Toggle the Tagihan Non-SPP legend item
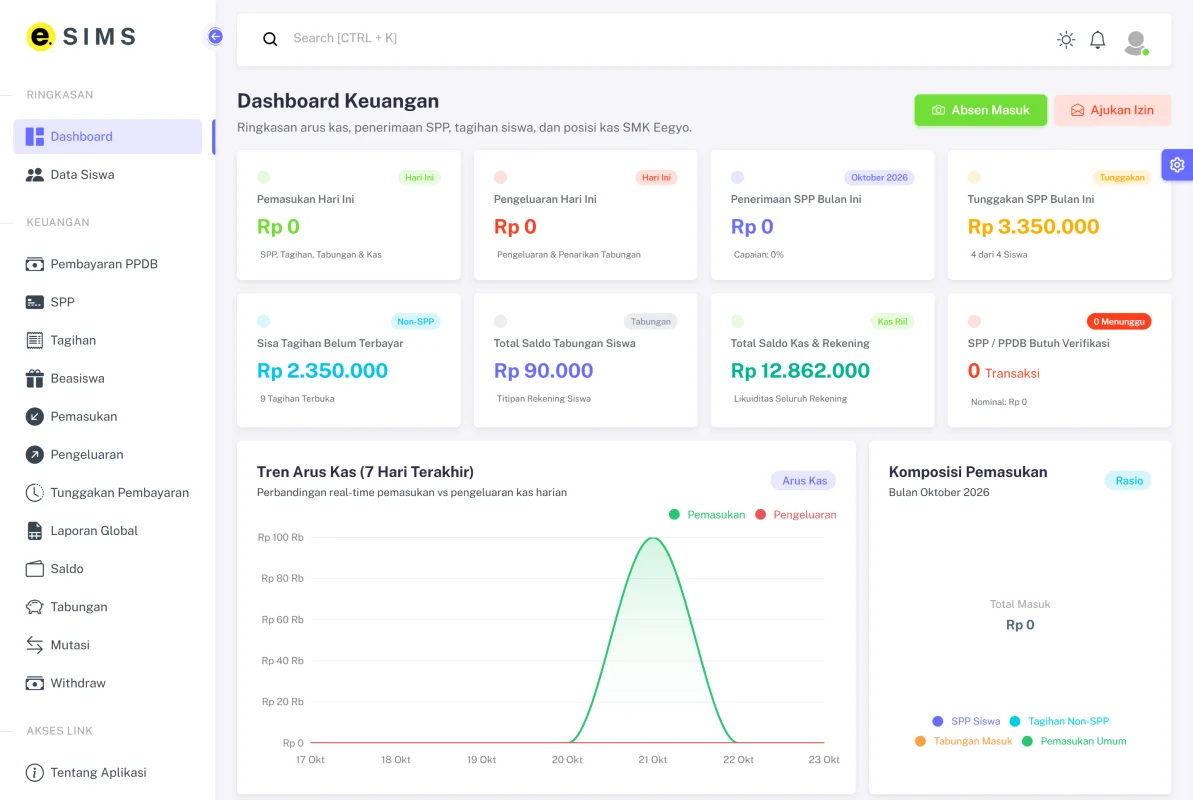 1059,721
